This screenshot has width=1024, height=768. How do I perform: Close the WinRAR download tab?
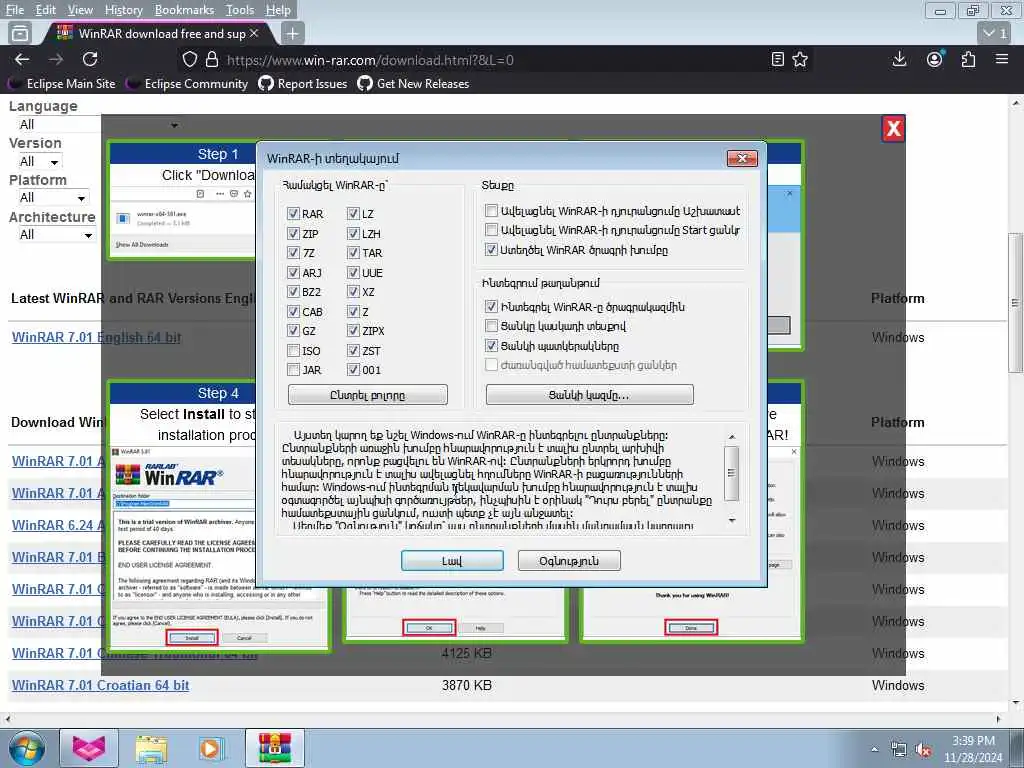(254, 33)
